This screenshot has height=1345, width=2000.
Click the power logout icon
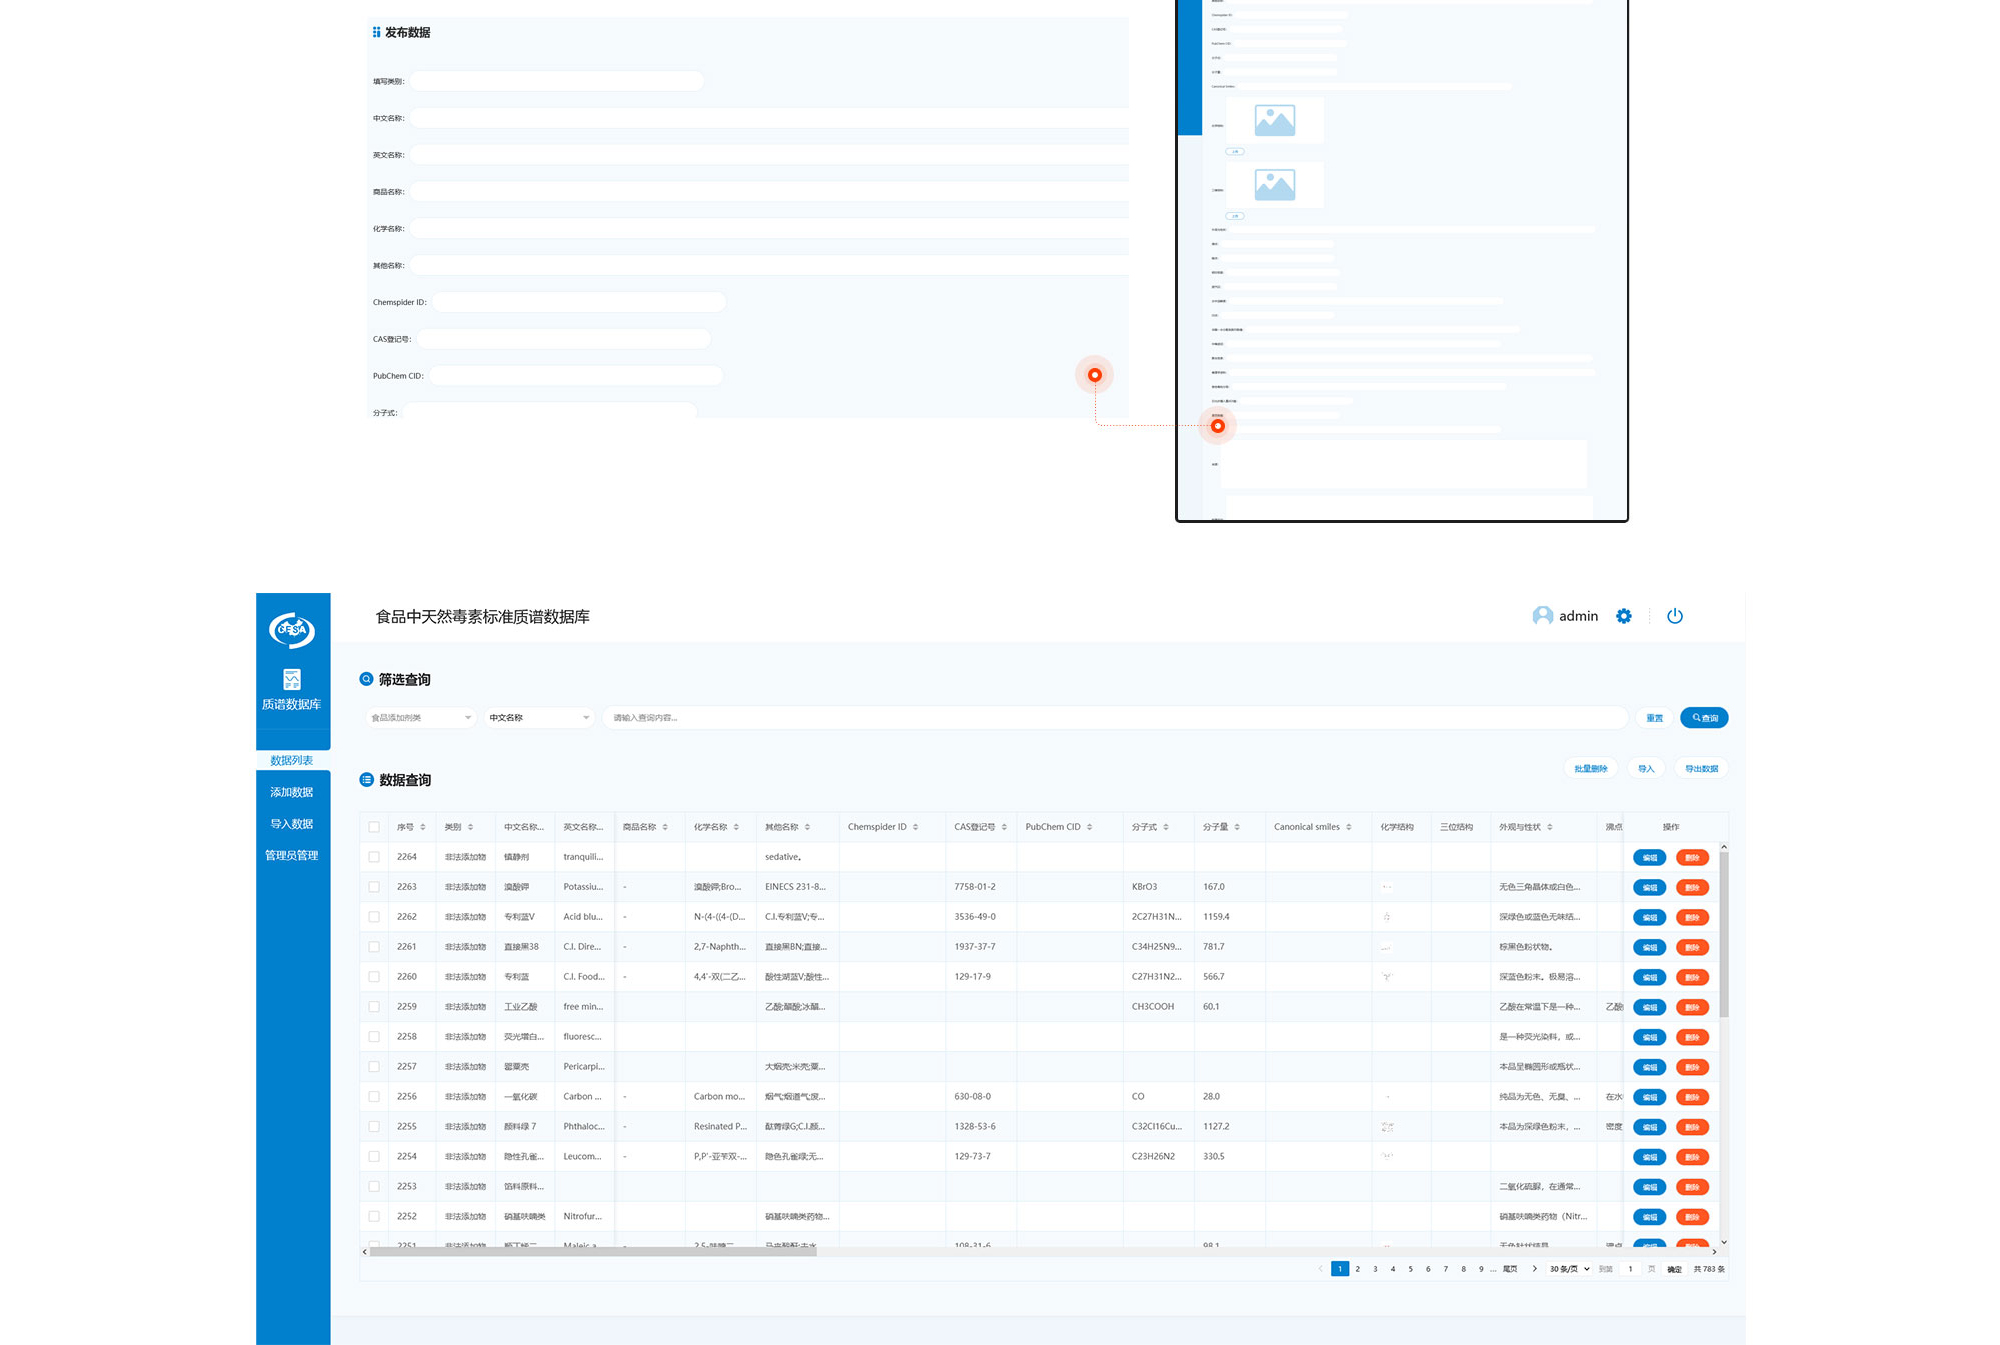pos(1675,616)
